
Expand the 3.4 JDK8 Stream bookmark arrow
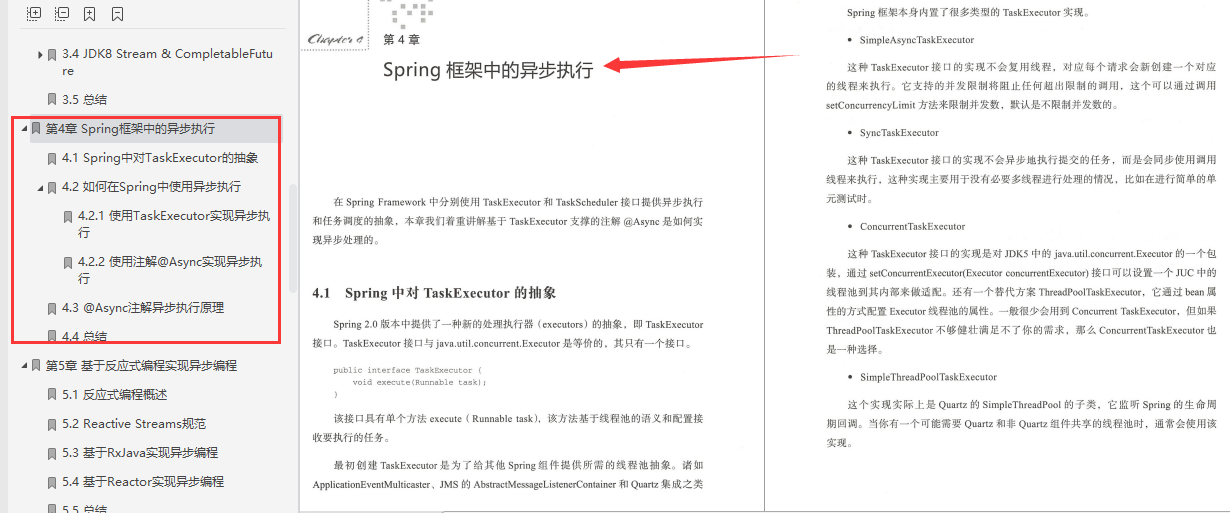[x=40, y=55]
